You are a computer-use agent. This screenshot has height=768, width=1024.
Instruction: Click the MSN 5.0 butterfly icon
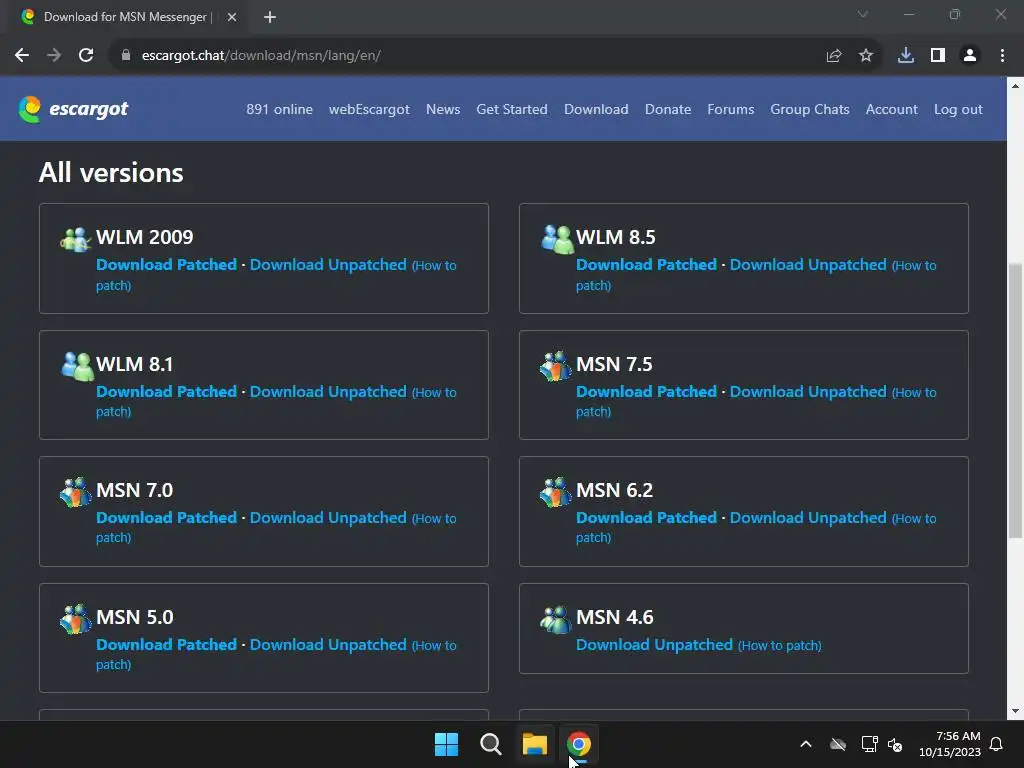pos(76,619)
